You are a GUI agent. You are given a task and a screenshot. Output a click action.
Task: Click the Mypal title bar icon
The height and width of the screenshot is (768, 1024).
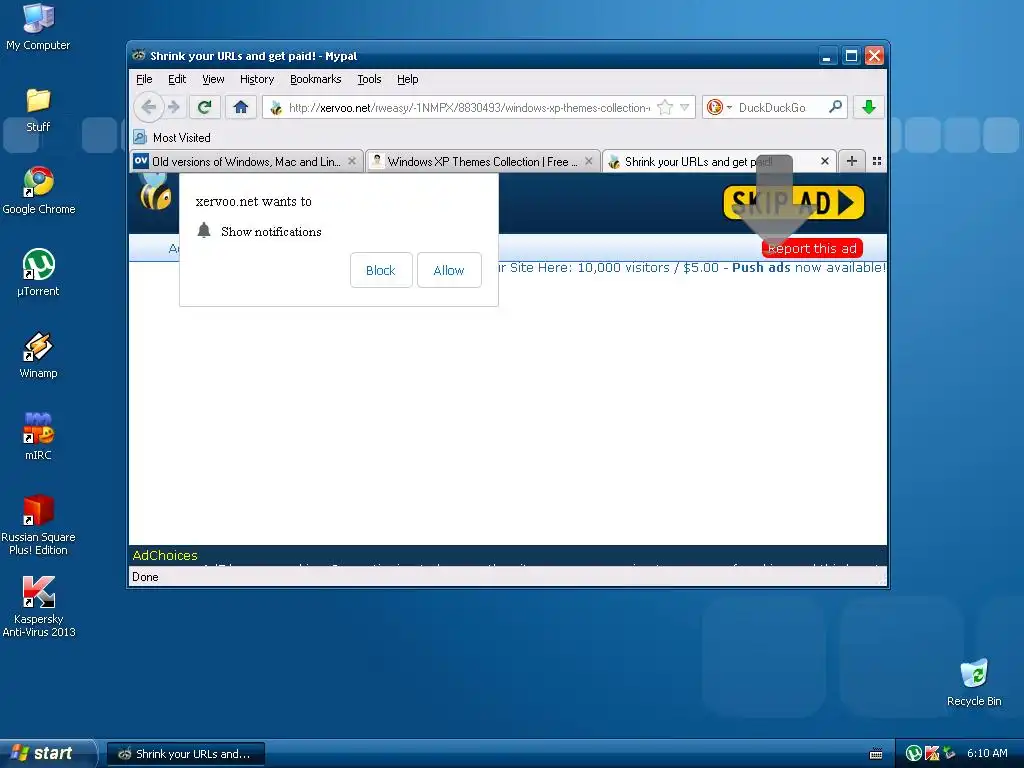point(138,56)
